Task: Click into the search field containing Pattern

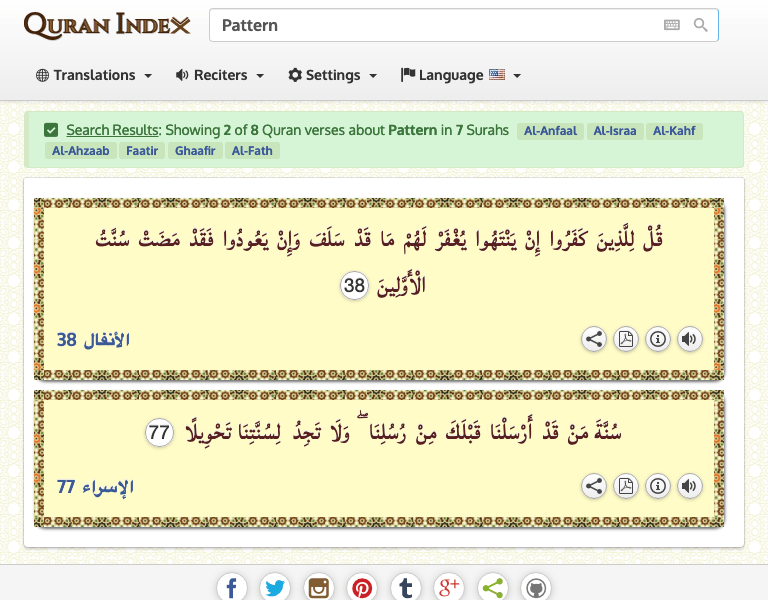Action: 430,25
